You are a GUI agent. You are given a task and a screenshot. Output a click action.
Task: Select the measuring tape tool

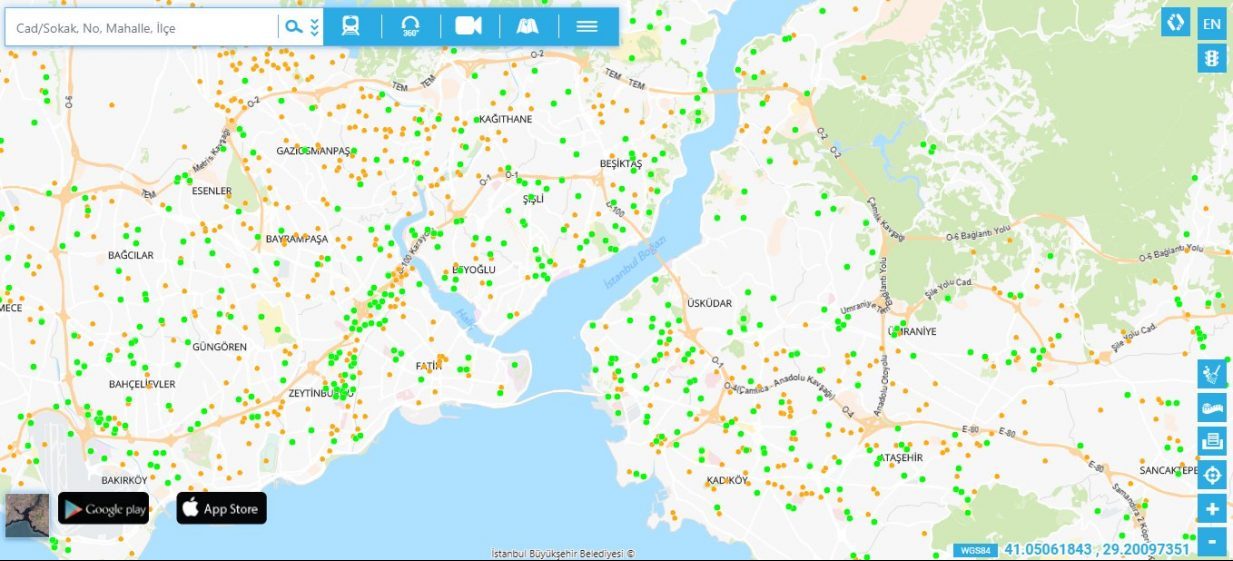click(1212, 407)
